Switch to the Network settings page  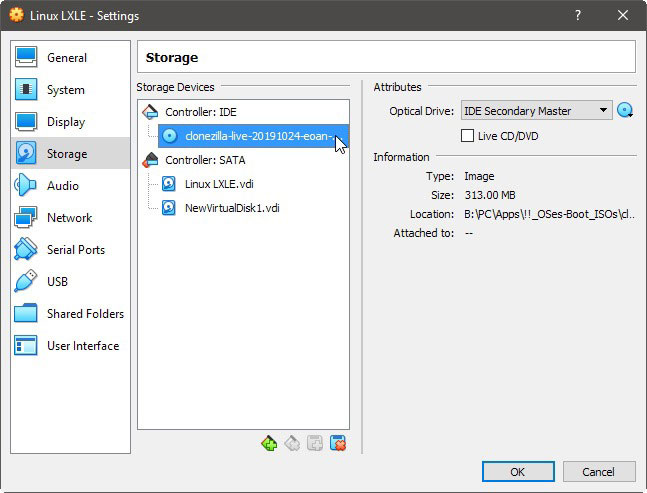[70, 217]
